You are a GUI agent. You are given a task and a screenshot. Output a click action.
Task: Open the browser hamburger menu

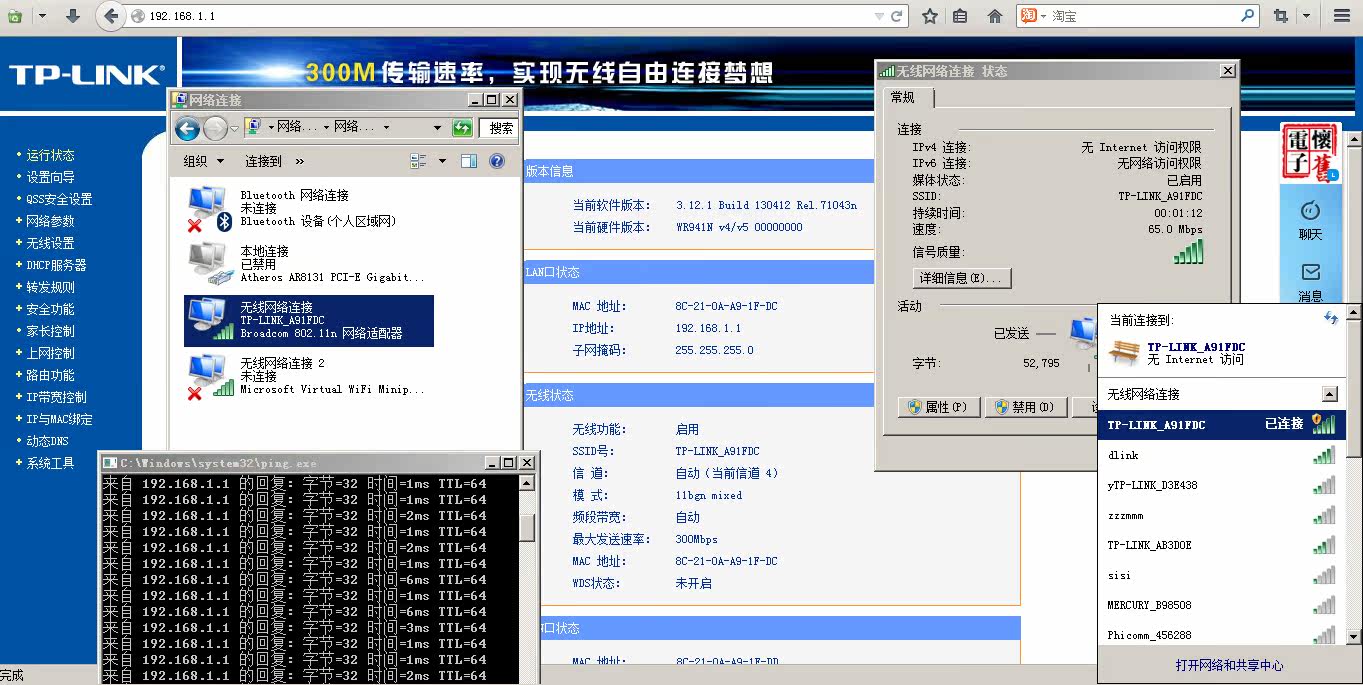coord(1342,16)
